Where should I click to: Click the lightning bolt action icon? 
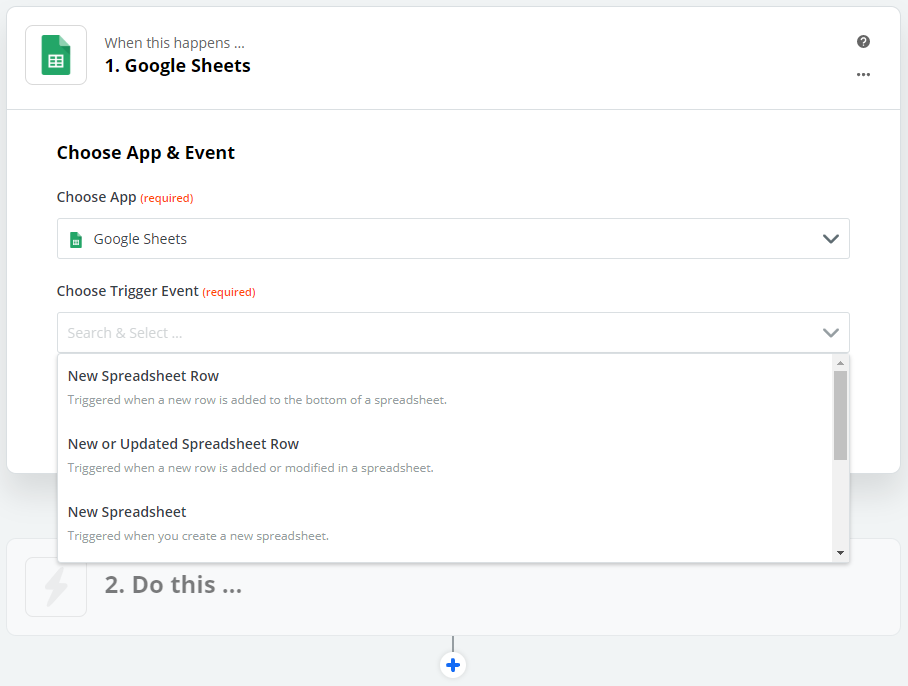[x=56, y=586]
